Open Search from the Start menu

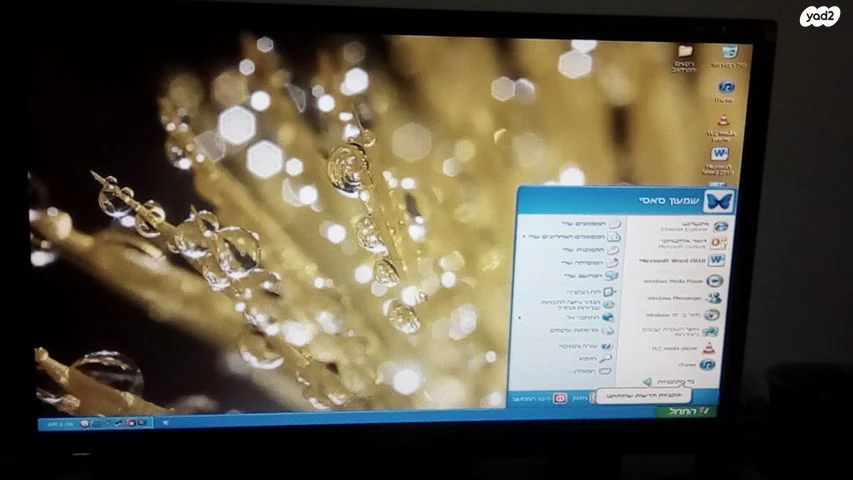pos(595,359)
